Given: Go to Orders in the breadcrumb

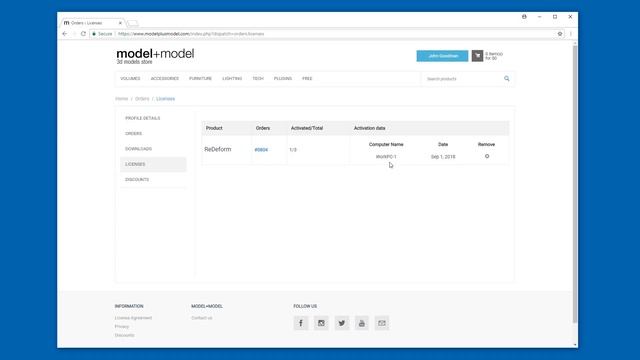Looking at the screenshot, I should (x=142, y=99).
